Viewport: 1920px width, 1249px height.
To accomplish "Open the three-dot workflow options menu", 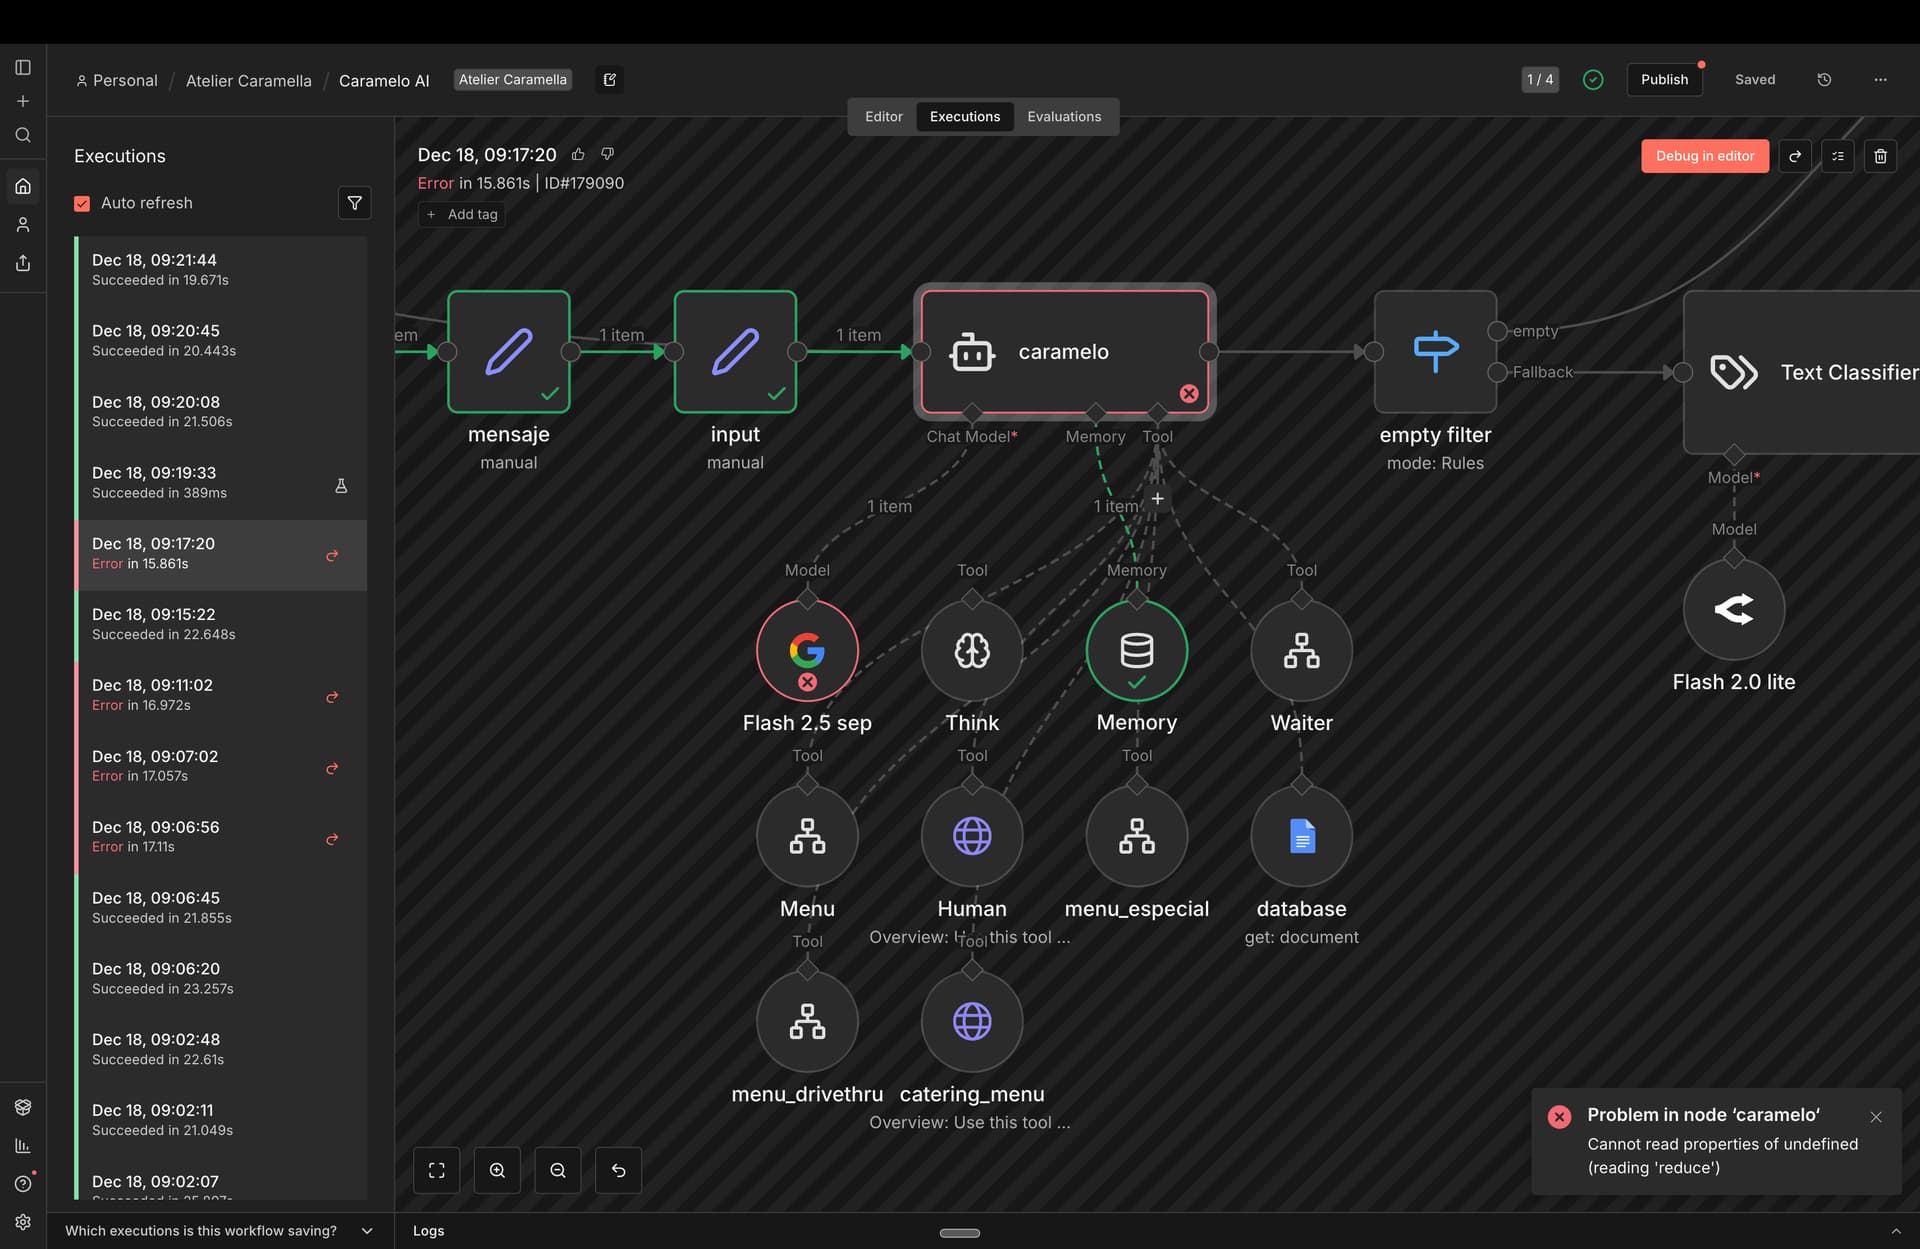I will (1880, 80).
